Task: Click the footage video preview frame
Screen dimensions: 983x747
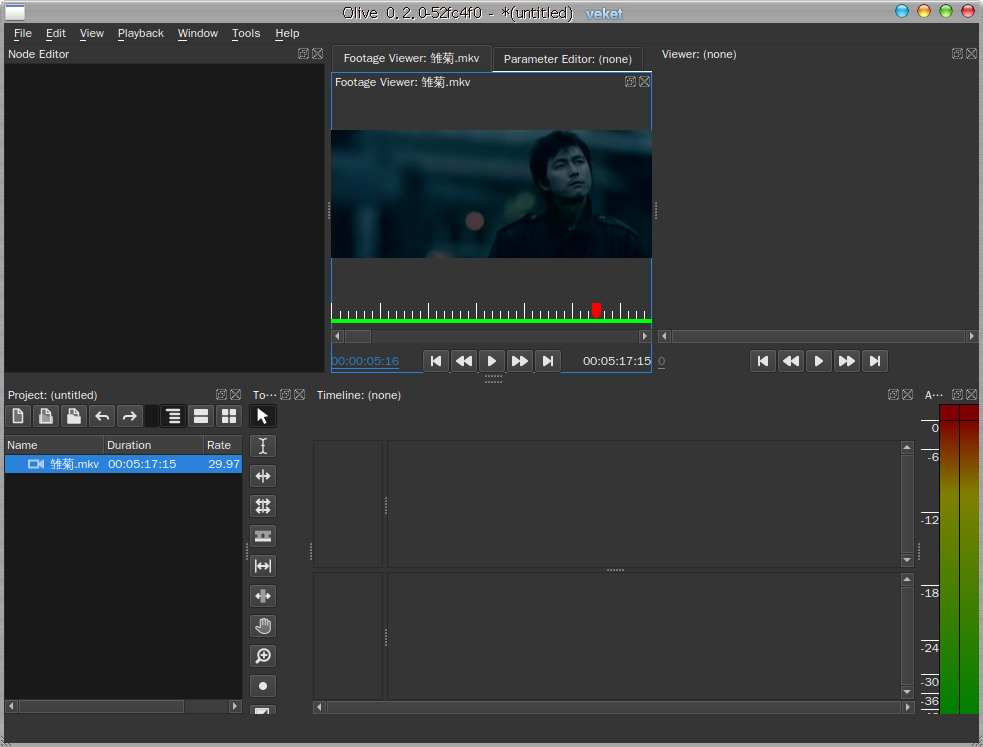Action: click(x=492, y=194)
